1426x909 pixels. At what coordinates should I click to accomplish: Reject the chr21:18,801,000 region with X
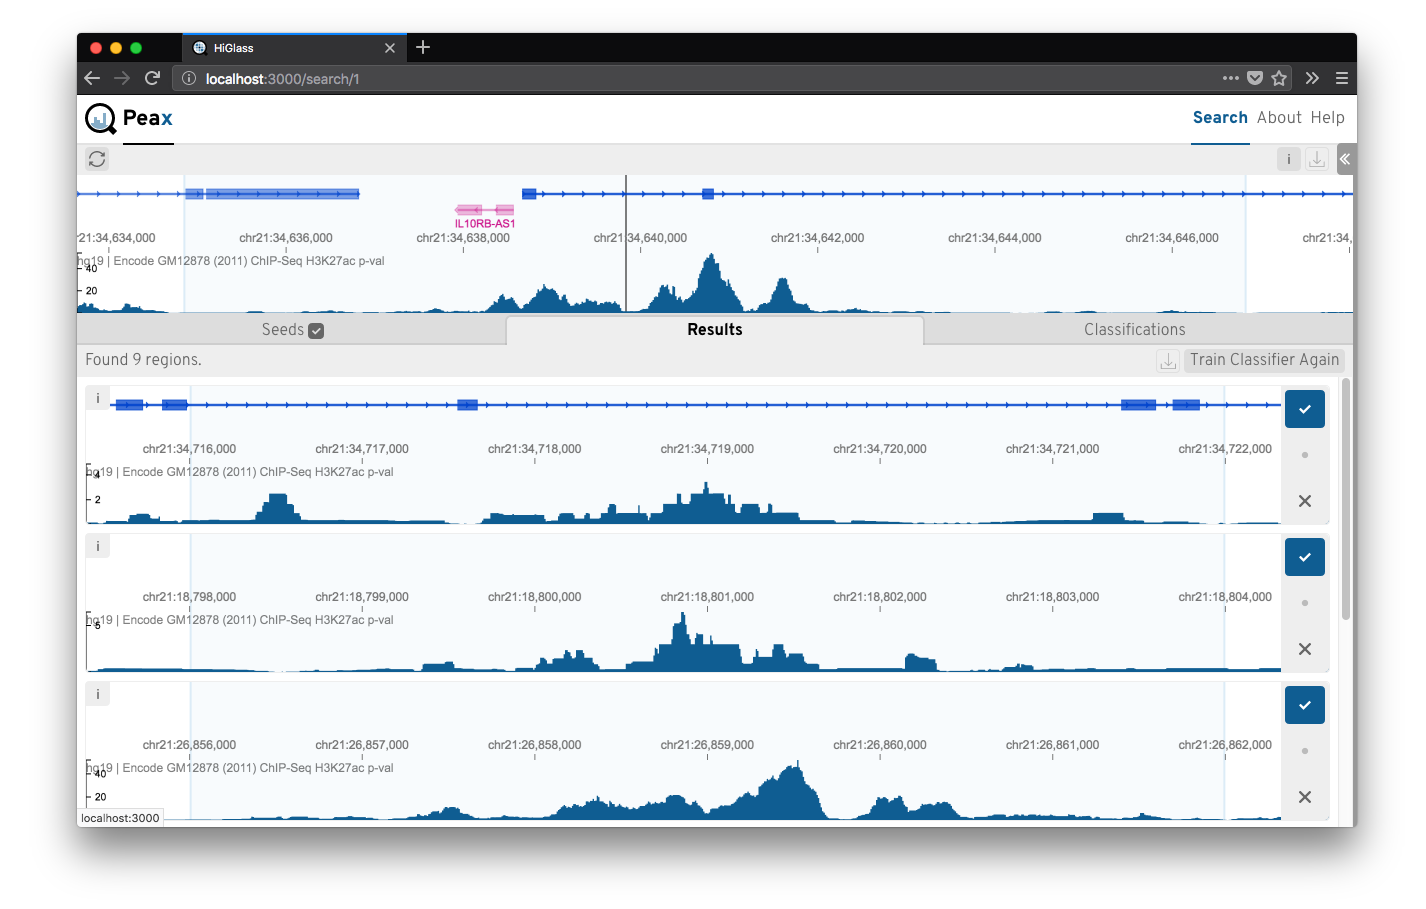1304,649
